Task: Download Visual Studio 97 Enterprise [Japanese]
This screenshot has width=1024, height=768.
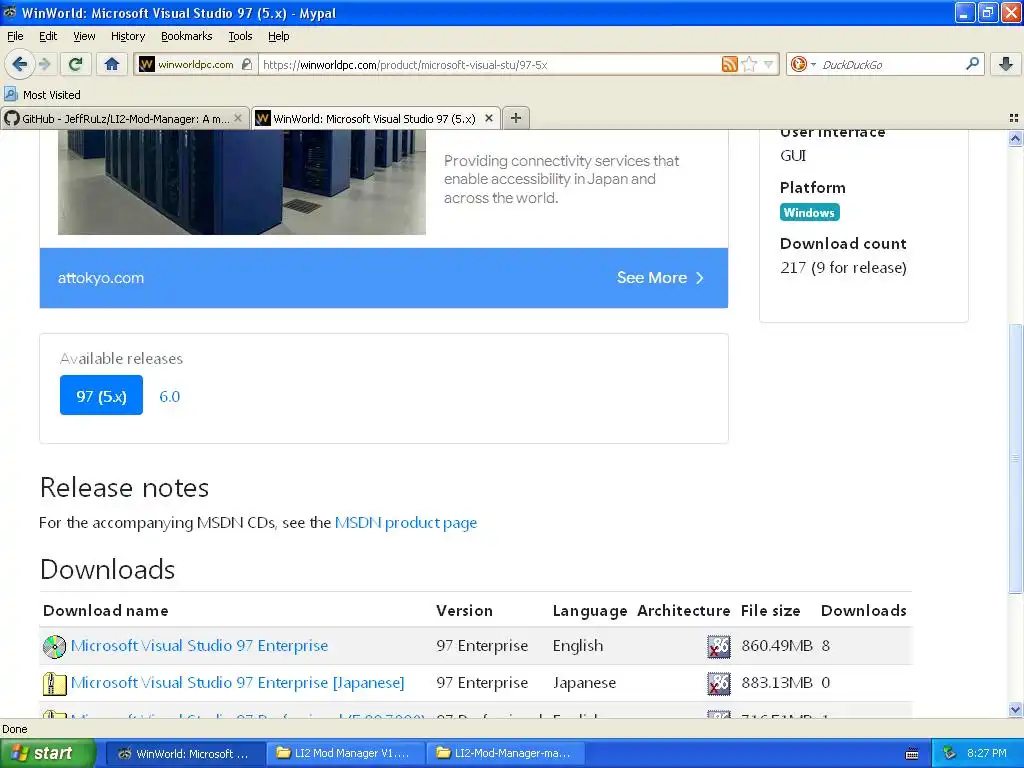Action: 237,682
